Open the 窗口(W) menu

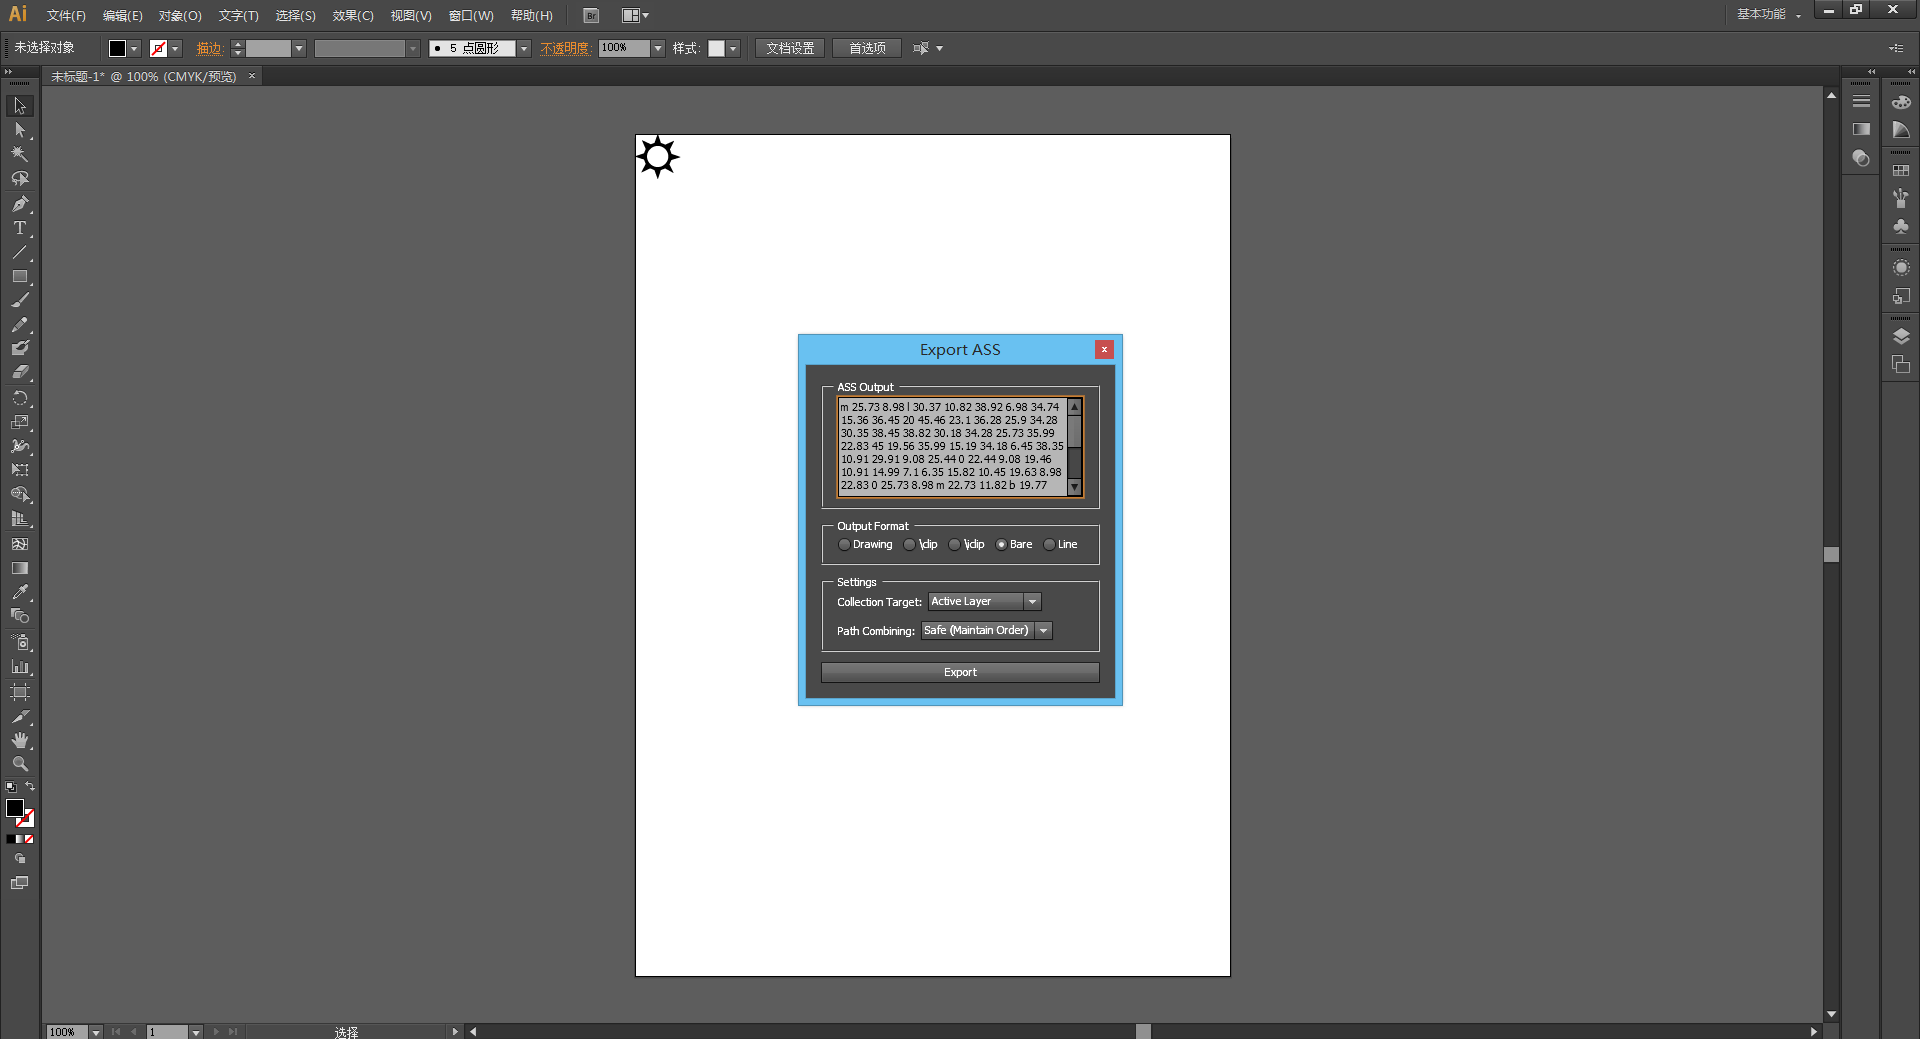click(471, 16)
